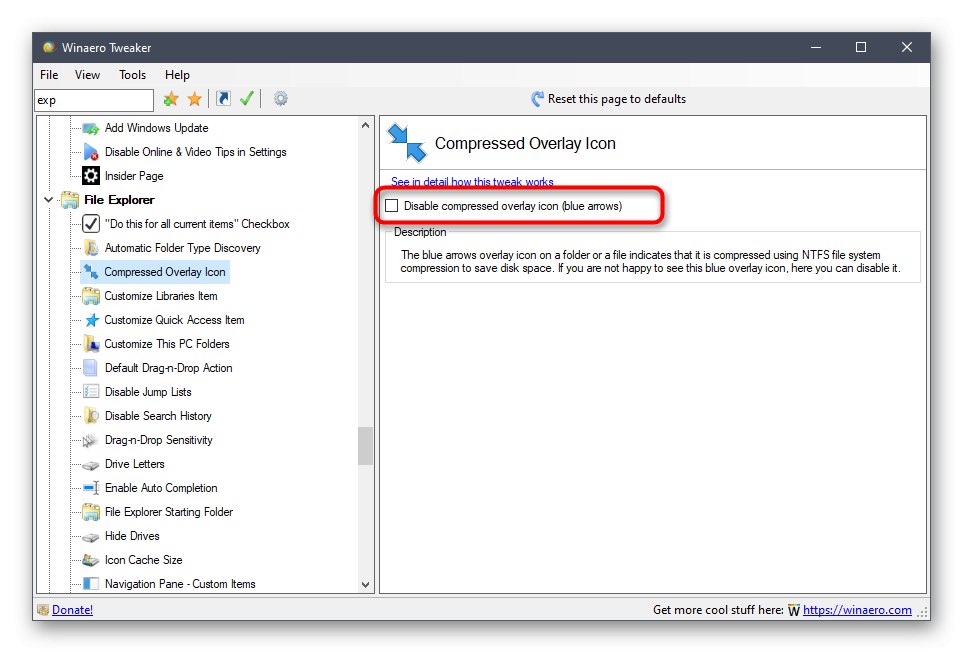
Task: Select Drive Letters entry
Action: 135,464
